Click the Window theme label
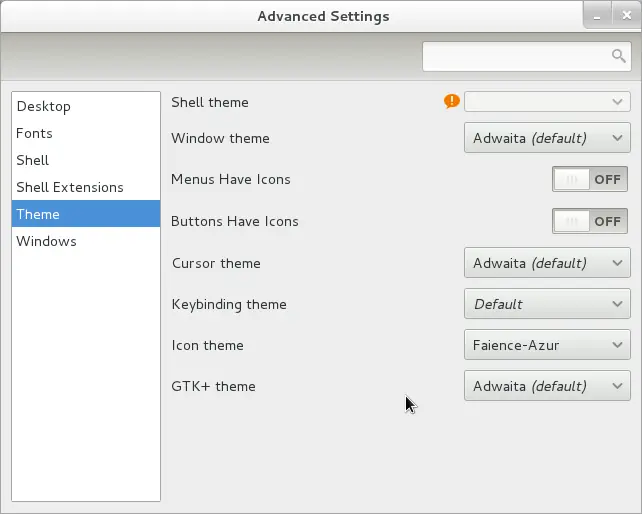642x514 pixels. [x=220, y=138]
